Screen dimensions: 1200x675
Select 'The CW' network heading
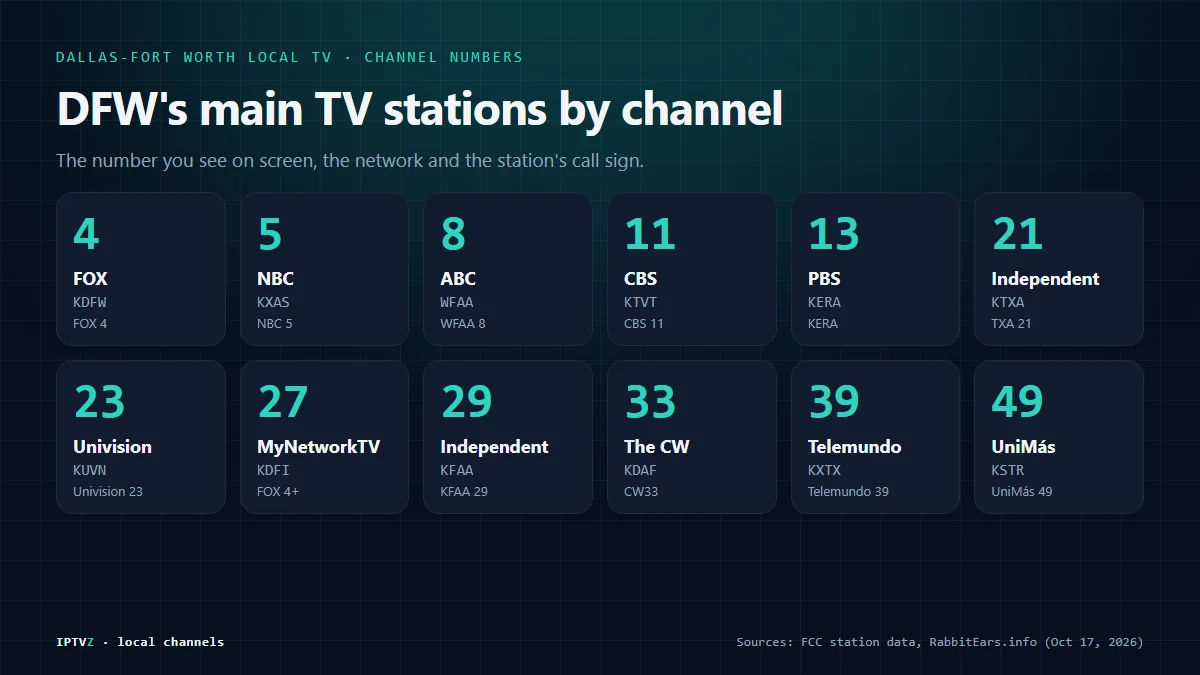pyautogui.click(x=657, y=447)
